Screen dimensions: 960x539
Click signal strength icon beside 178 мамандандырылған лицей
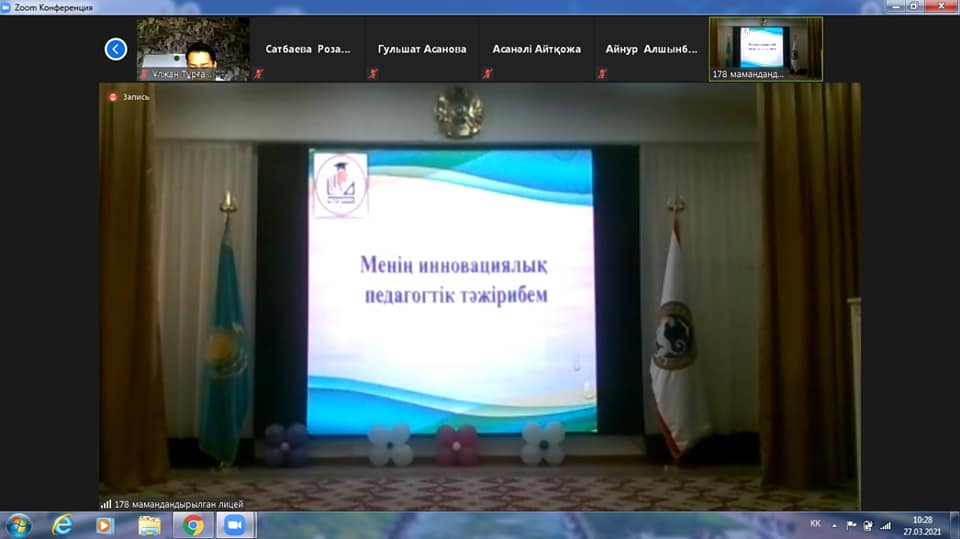coord(106,504)
